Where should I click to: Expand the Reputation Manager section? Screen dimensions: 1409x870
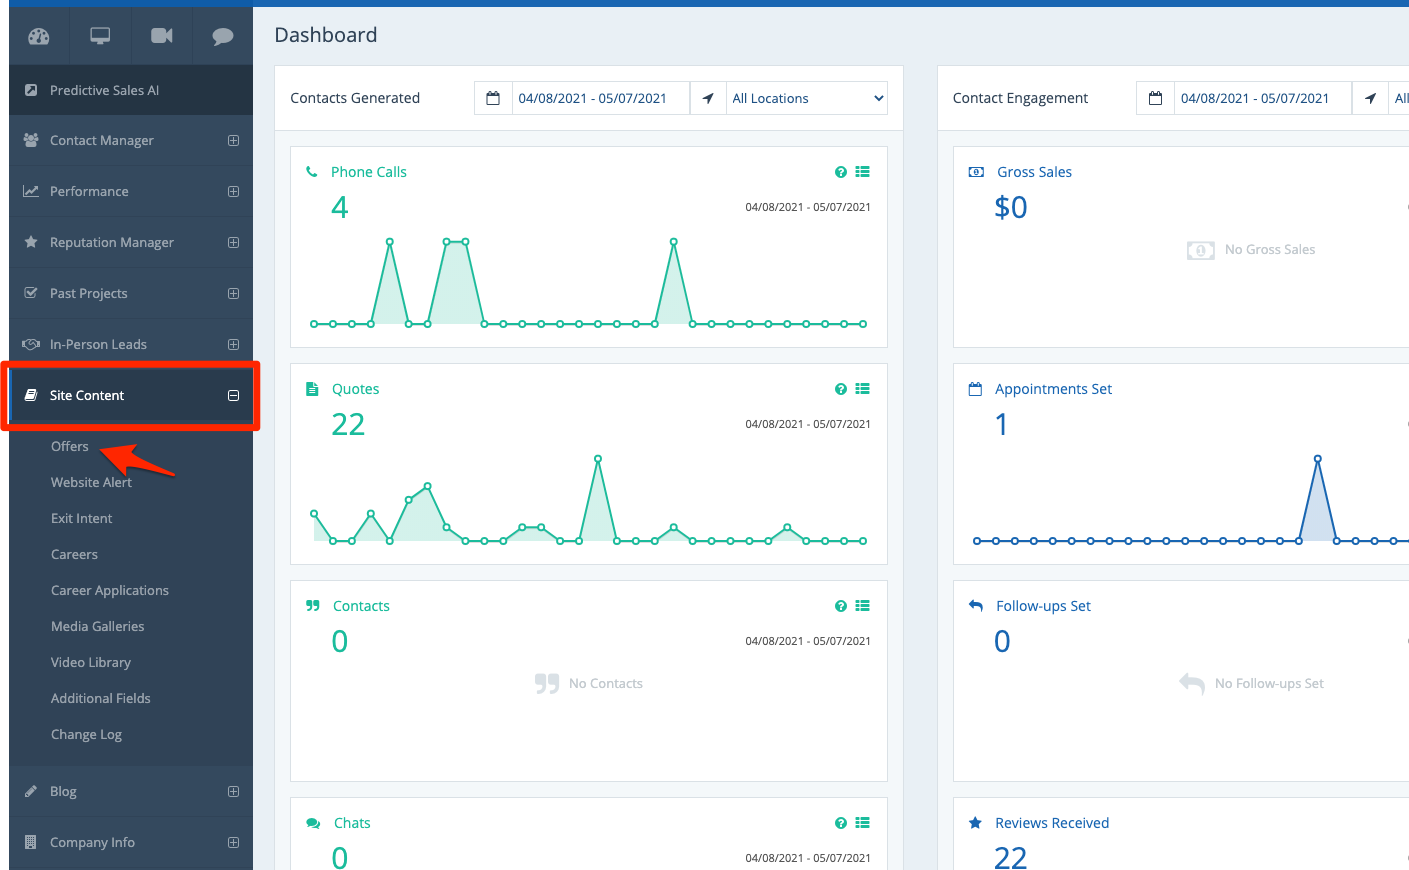coord(233,243)
